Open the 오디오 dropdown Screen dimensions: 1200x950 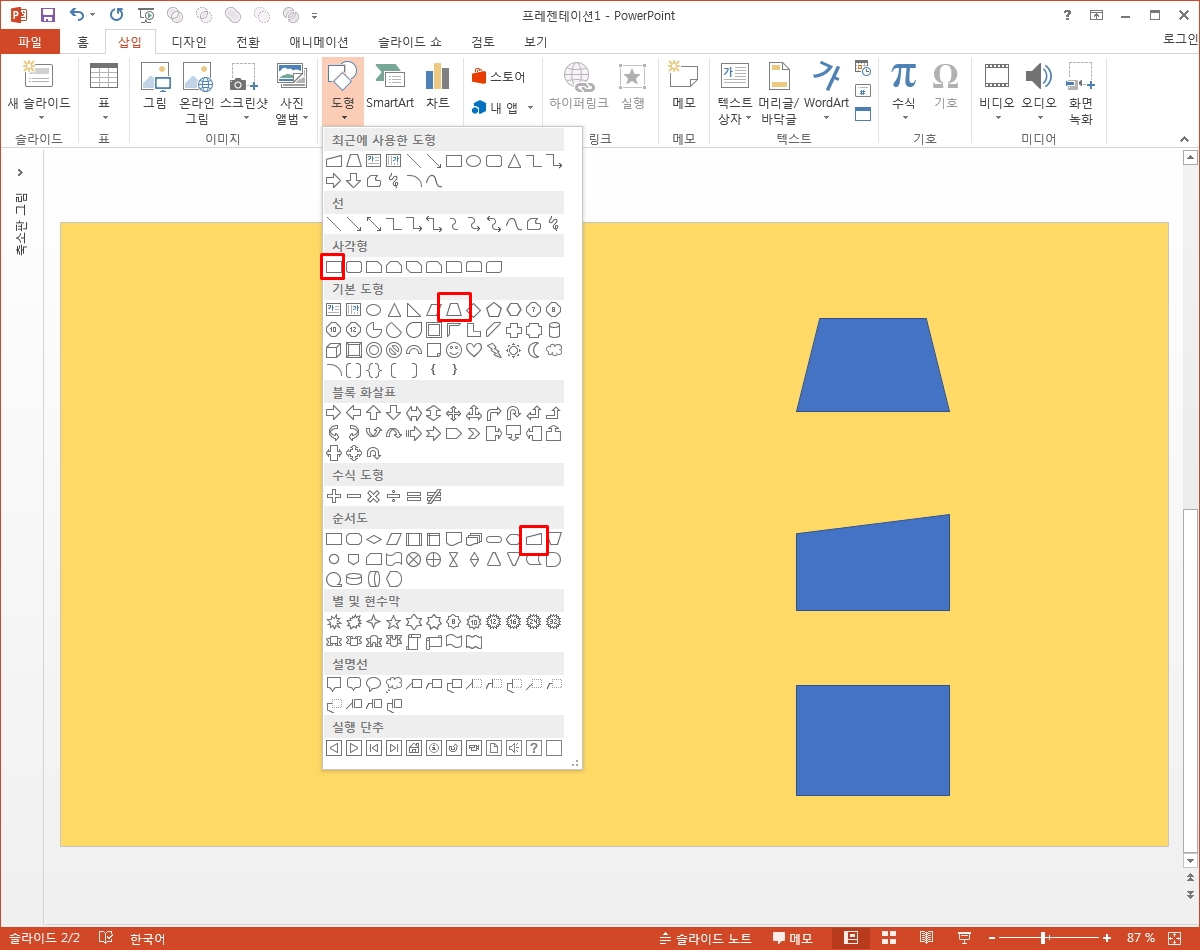pyautogui.click(x=1039, y=117)
